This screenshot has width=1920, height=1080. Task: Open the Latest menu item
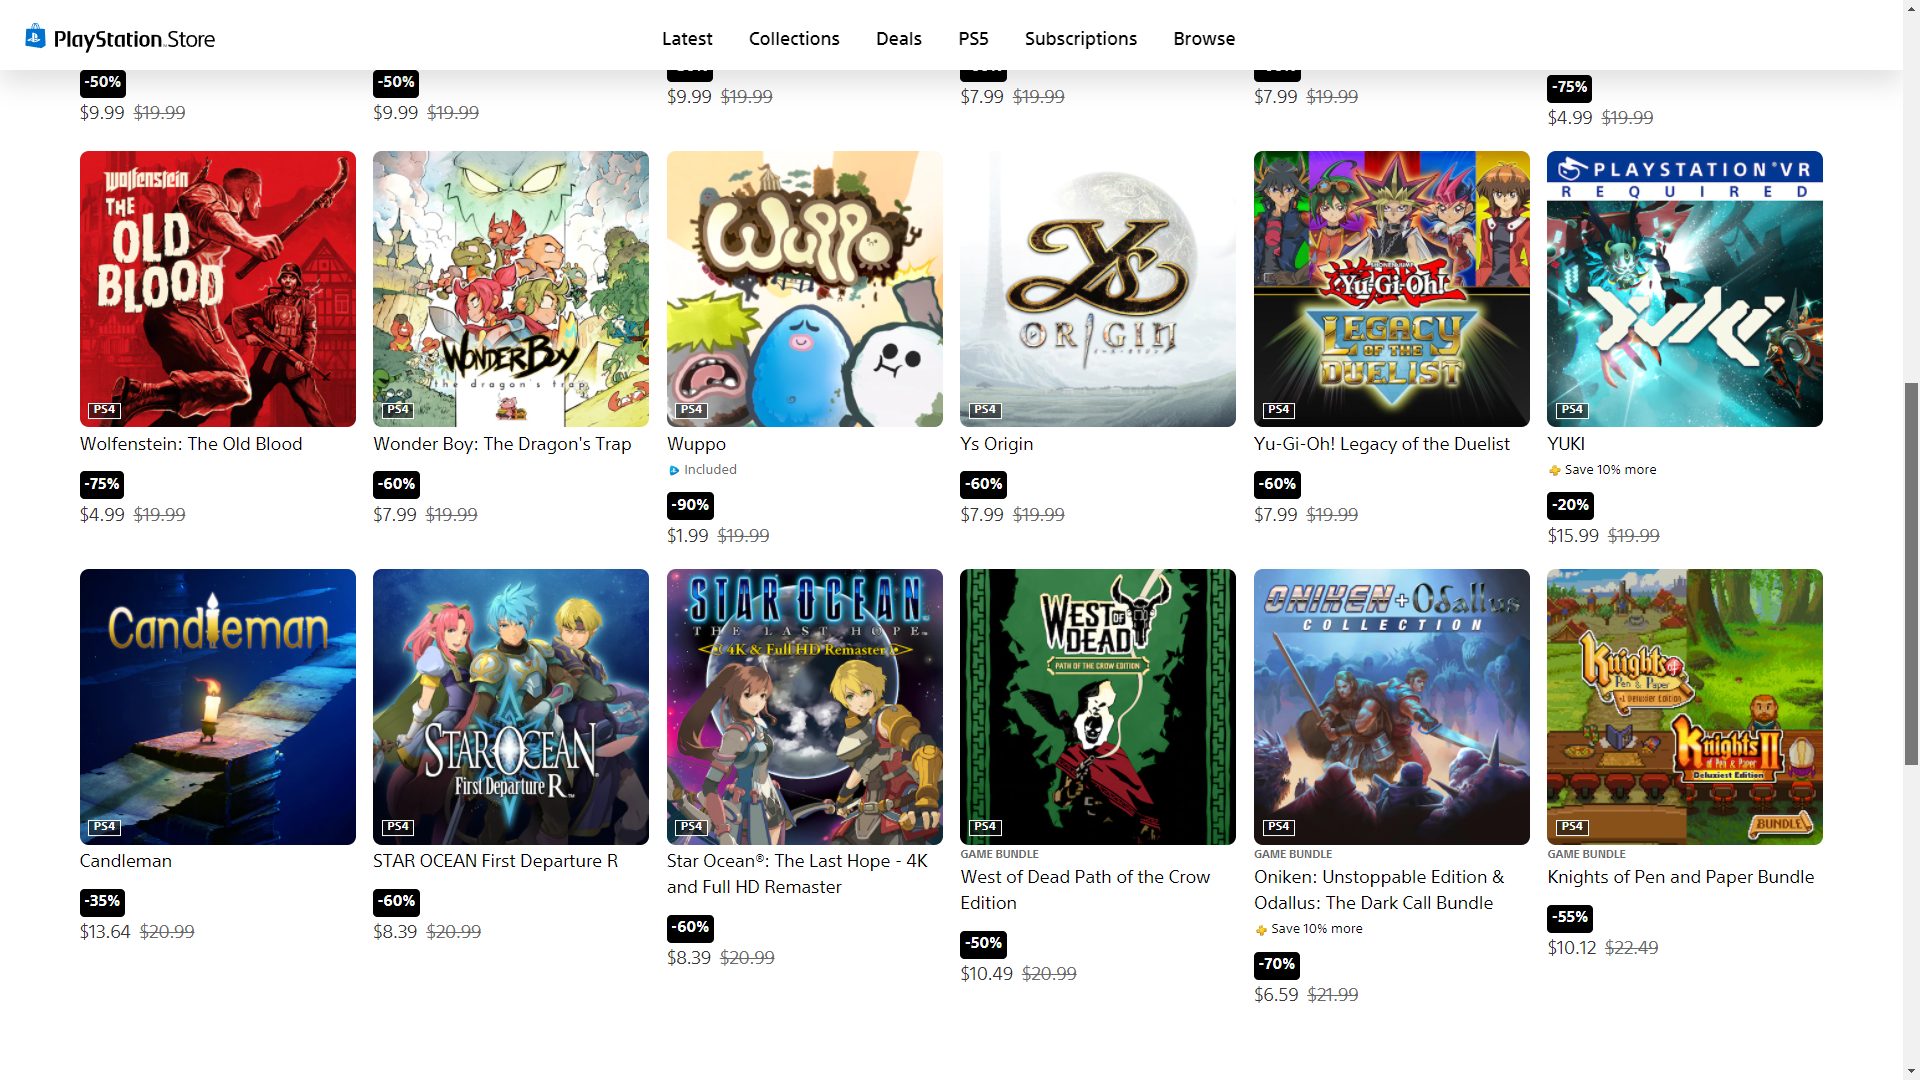click(x=687, y=38)
